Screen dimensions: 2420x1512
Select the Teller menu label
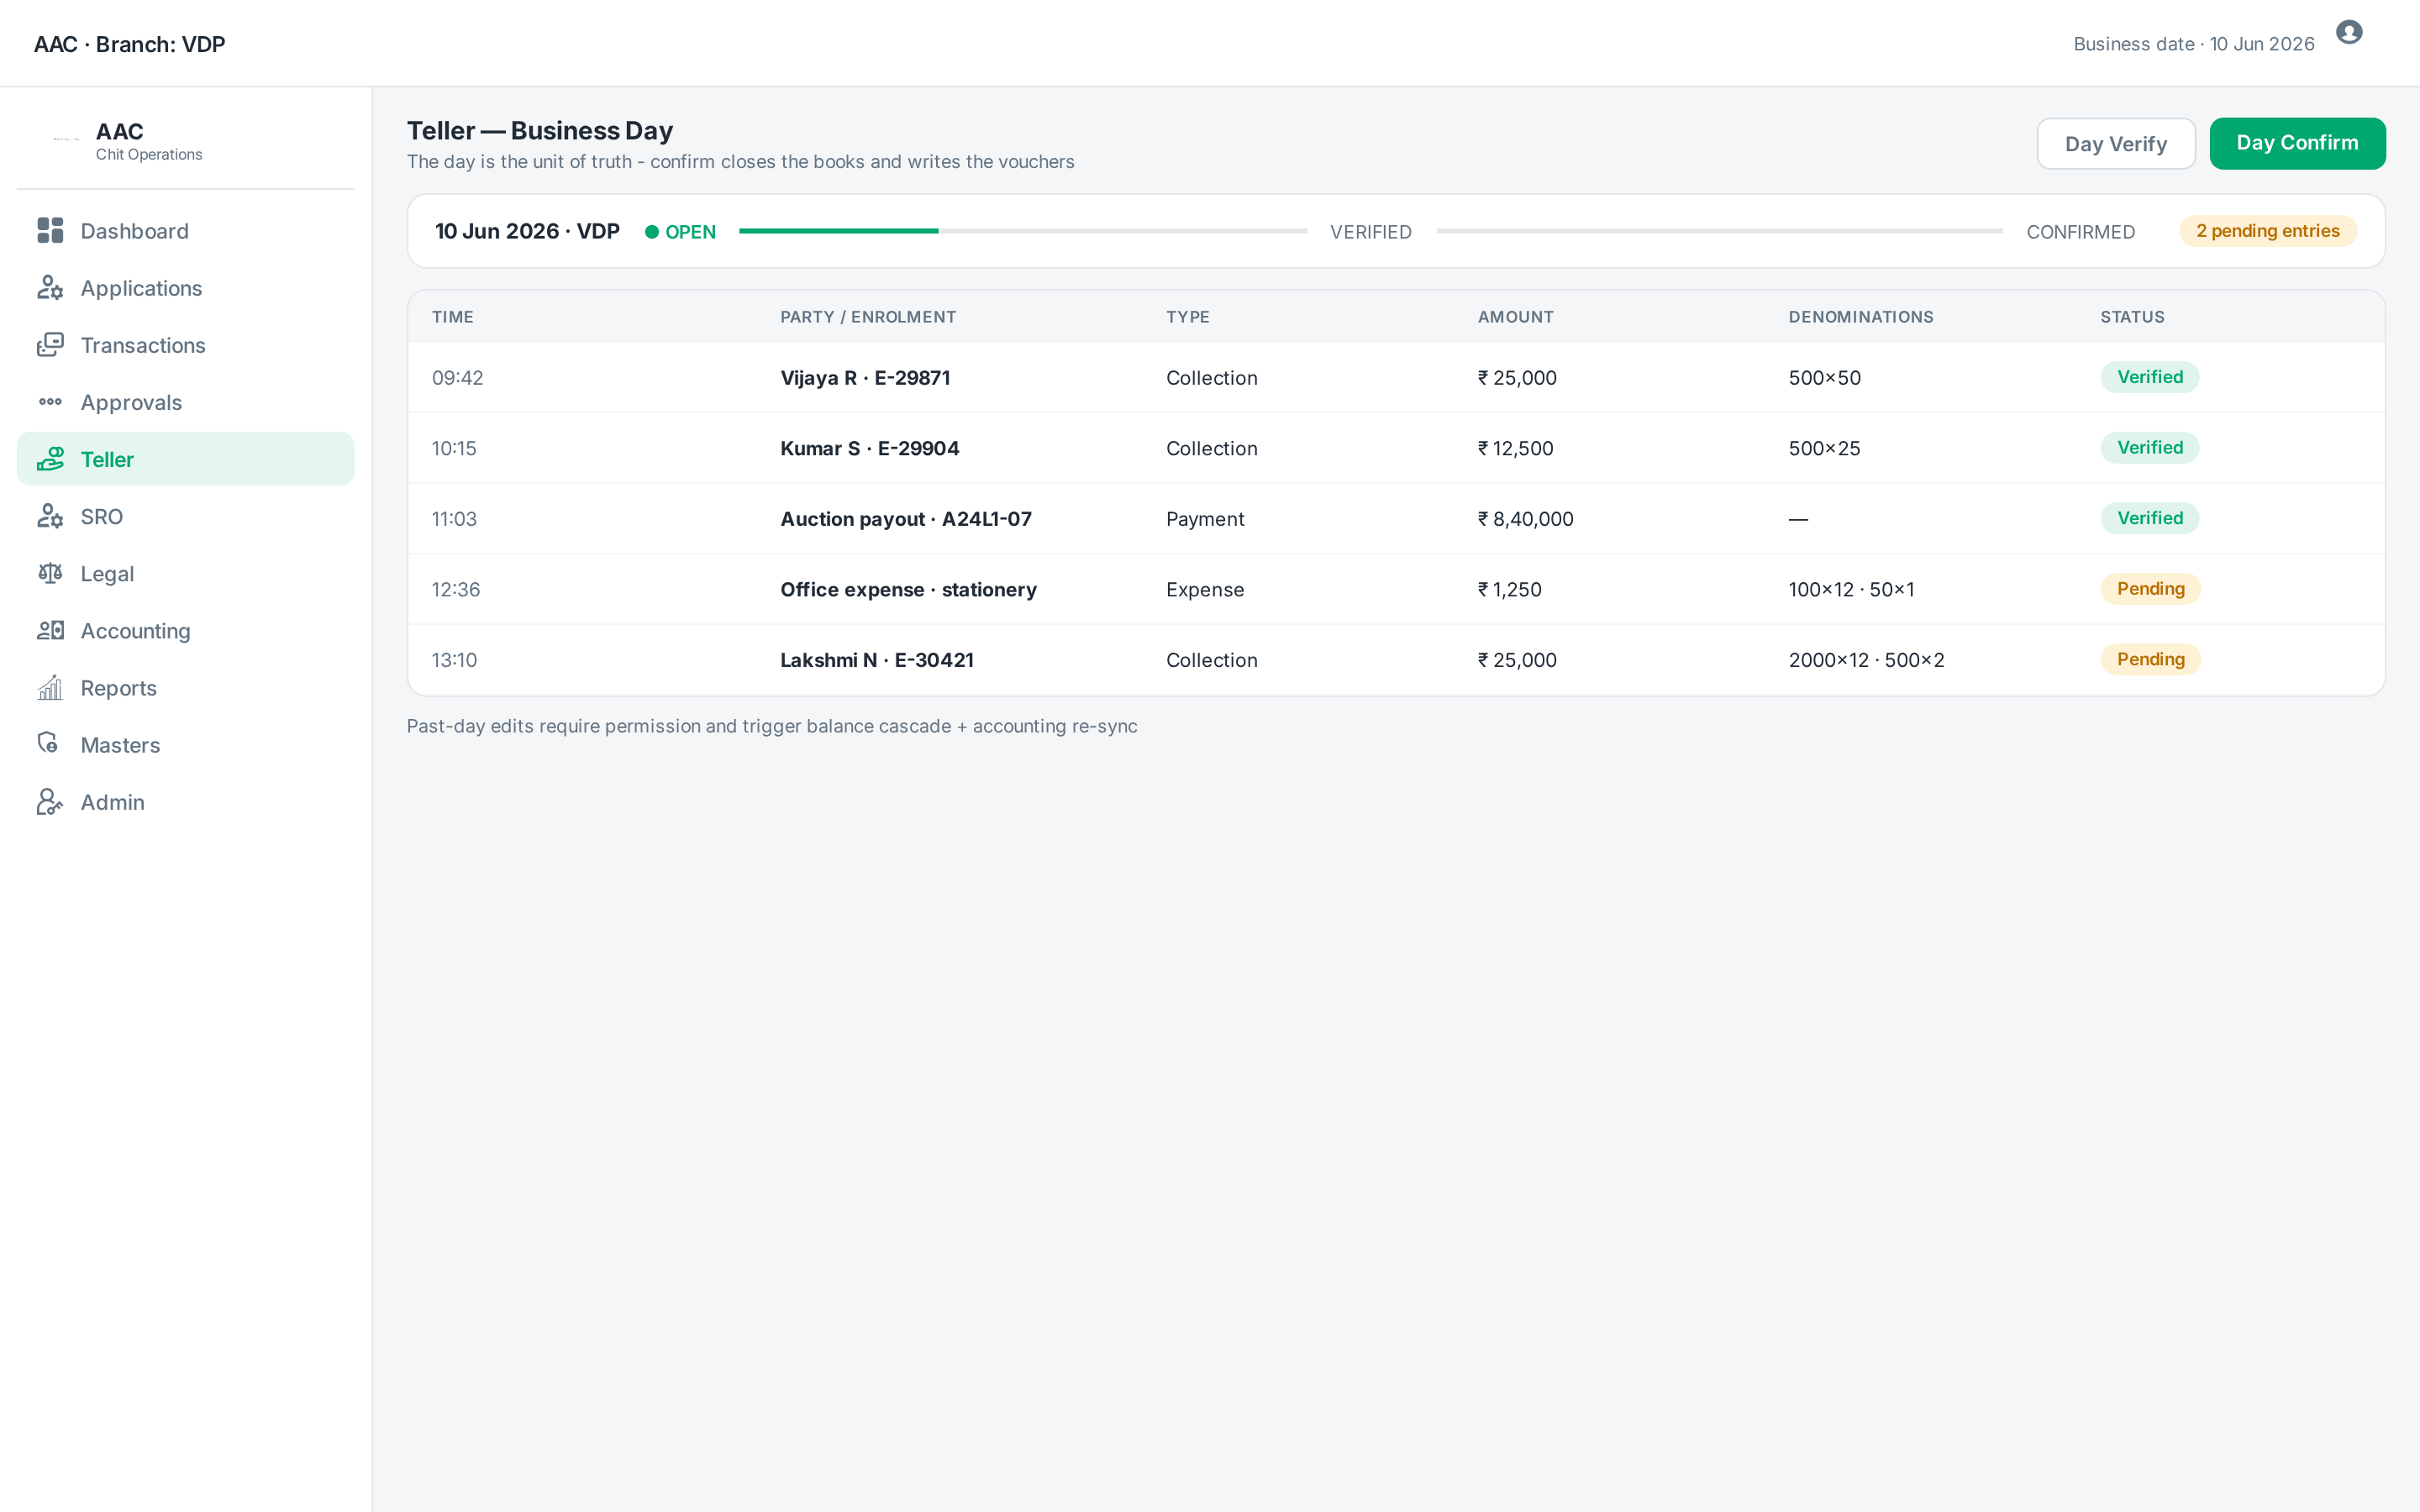tap(107, 460)
